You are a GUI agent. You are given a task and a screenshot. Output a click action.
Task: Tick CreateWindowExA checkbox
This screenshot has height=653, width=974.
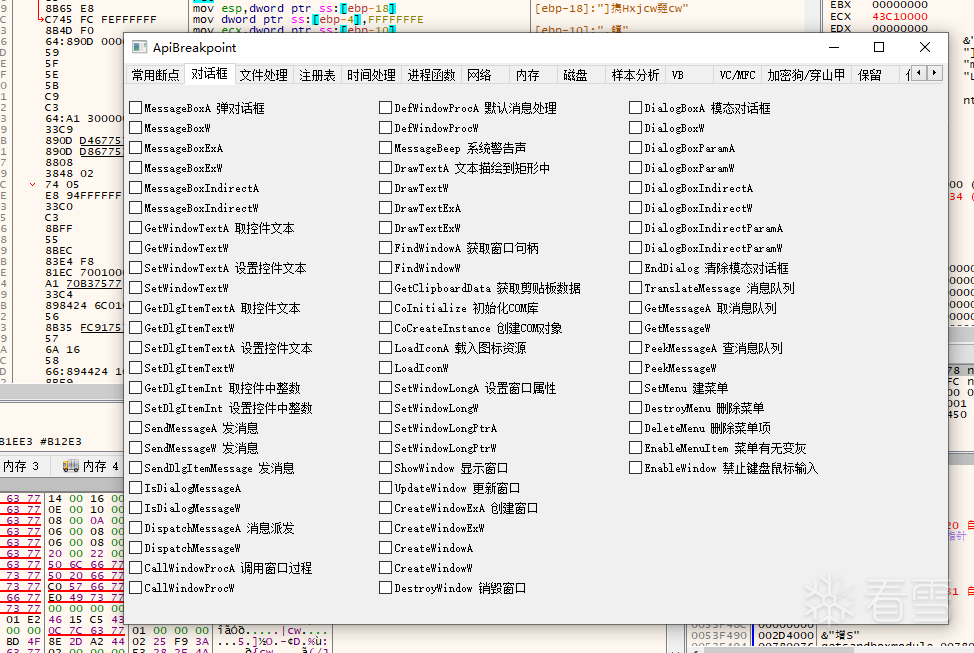point(385,508)
